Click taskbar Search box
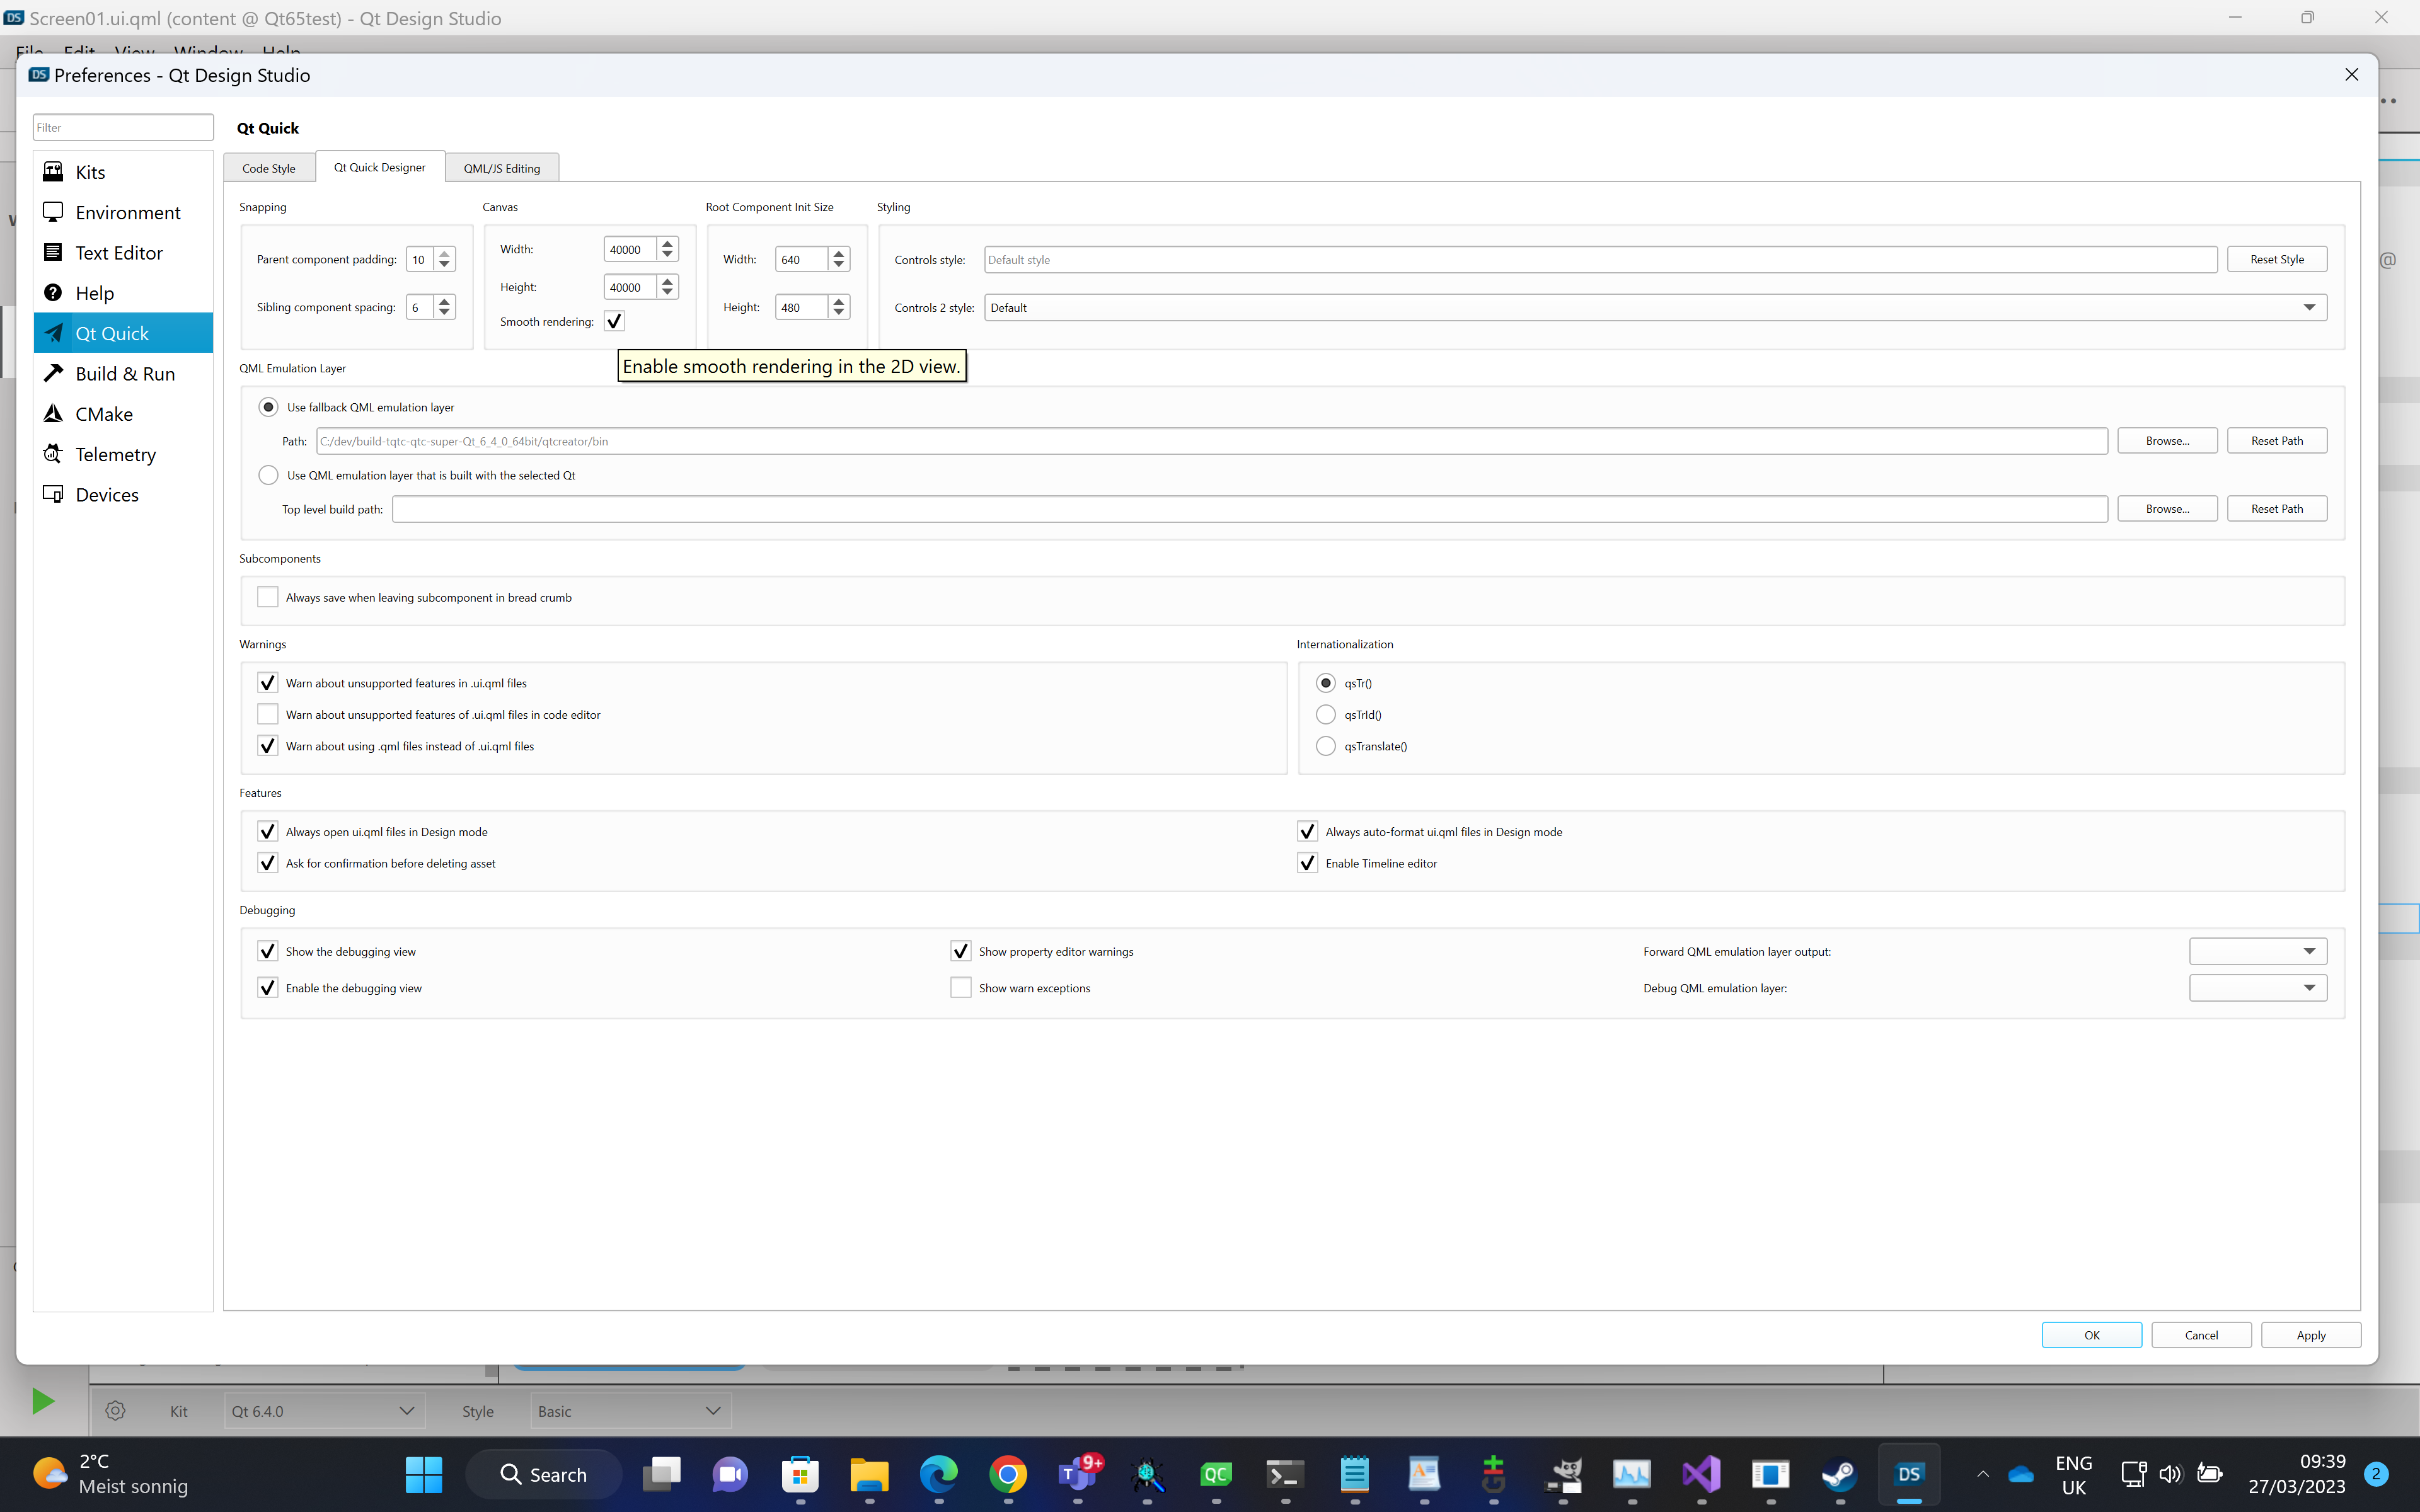Viewport: 2420px width, 1512px height. pos(544,1474)
